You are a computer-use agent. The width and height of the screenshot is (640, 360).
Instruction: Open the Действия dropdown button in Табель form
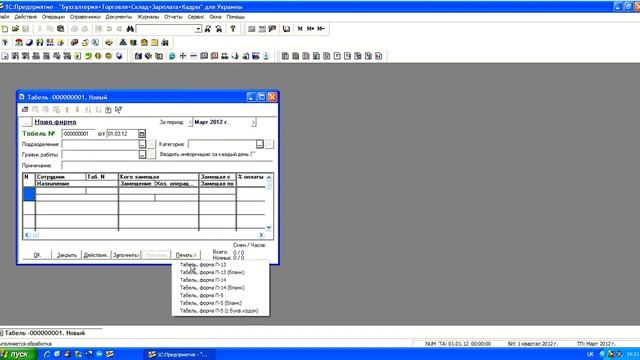click(96, 255)
